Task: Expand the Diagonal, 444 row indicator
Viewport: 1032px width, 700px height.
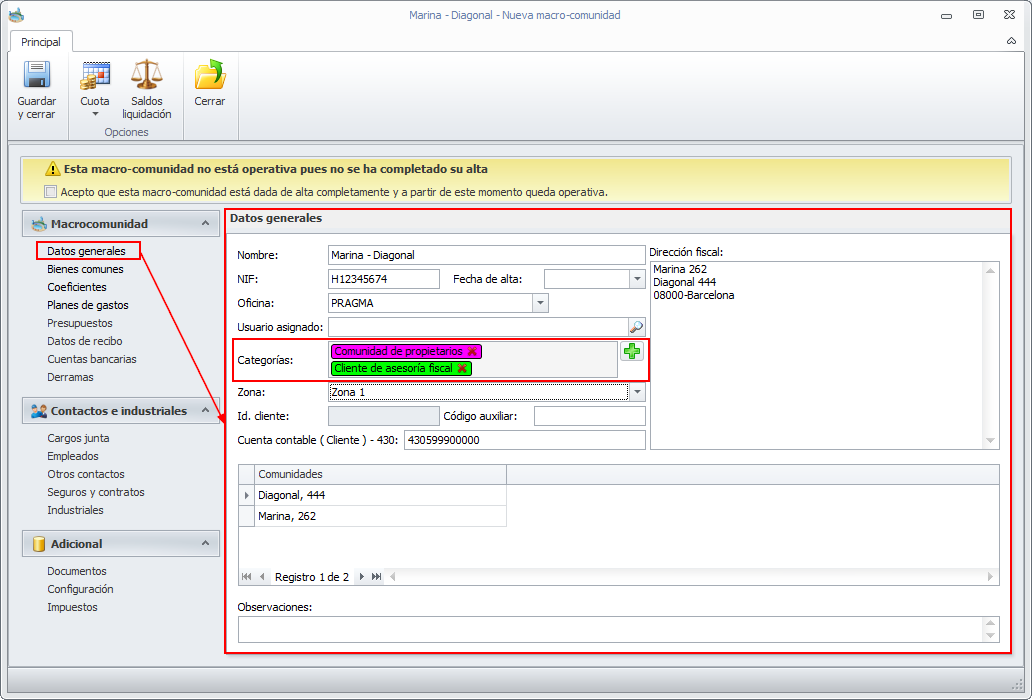Action: tap(247, 495)
